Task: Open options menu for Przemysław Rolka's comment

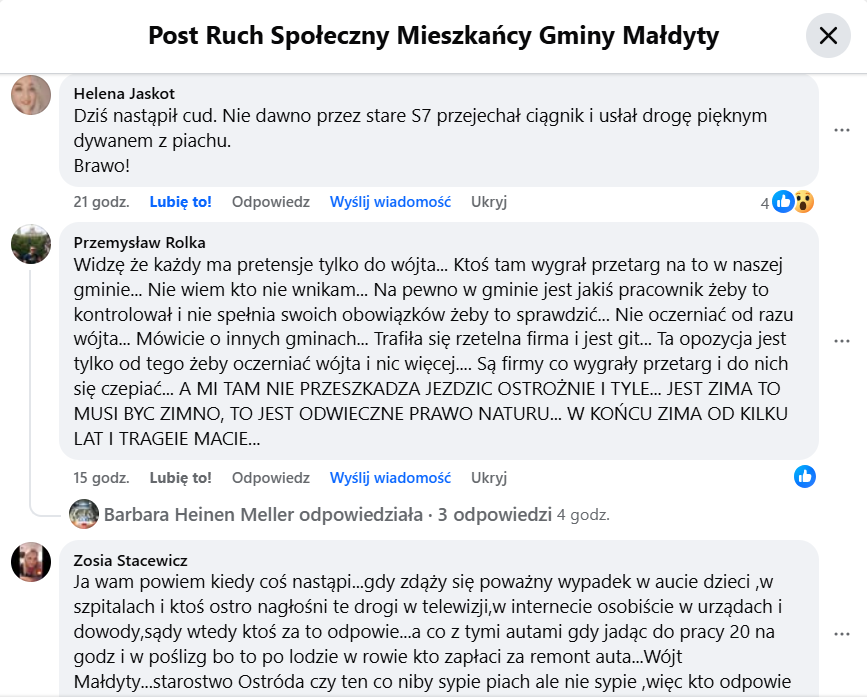Action: point(842,340)
